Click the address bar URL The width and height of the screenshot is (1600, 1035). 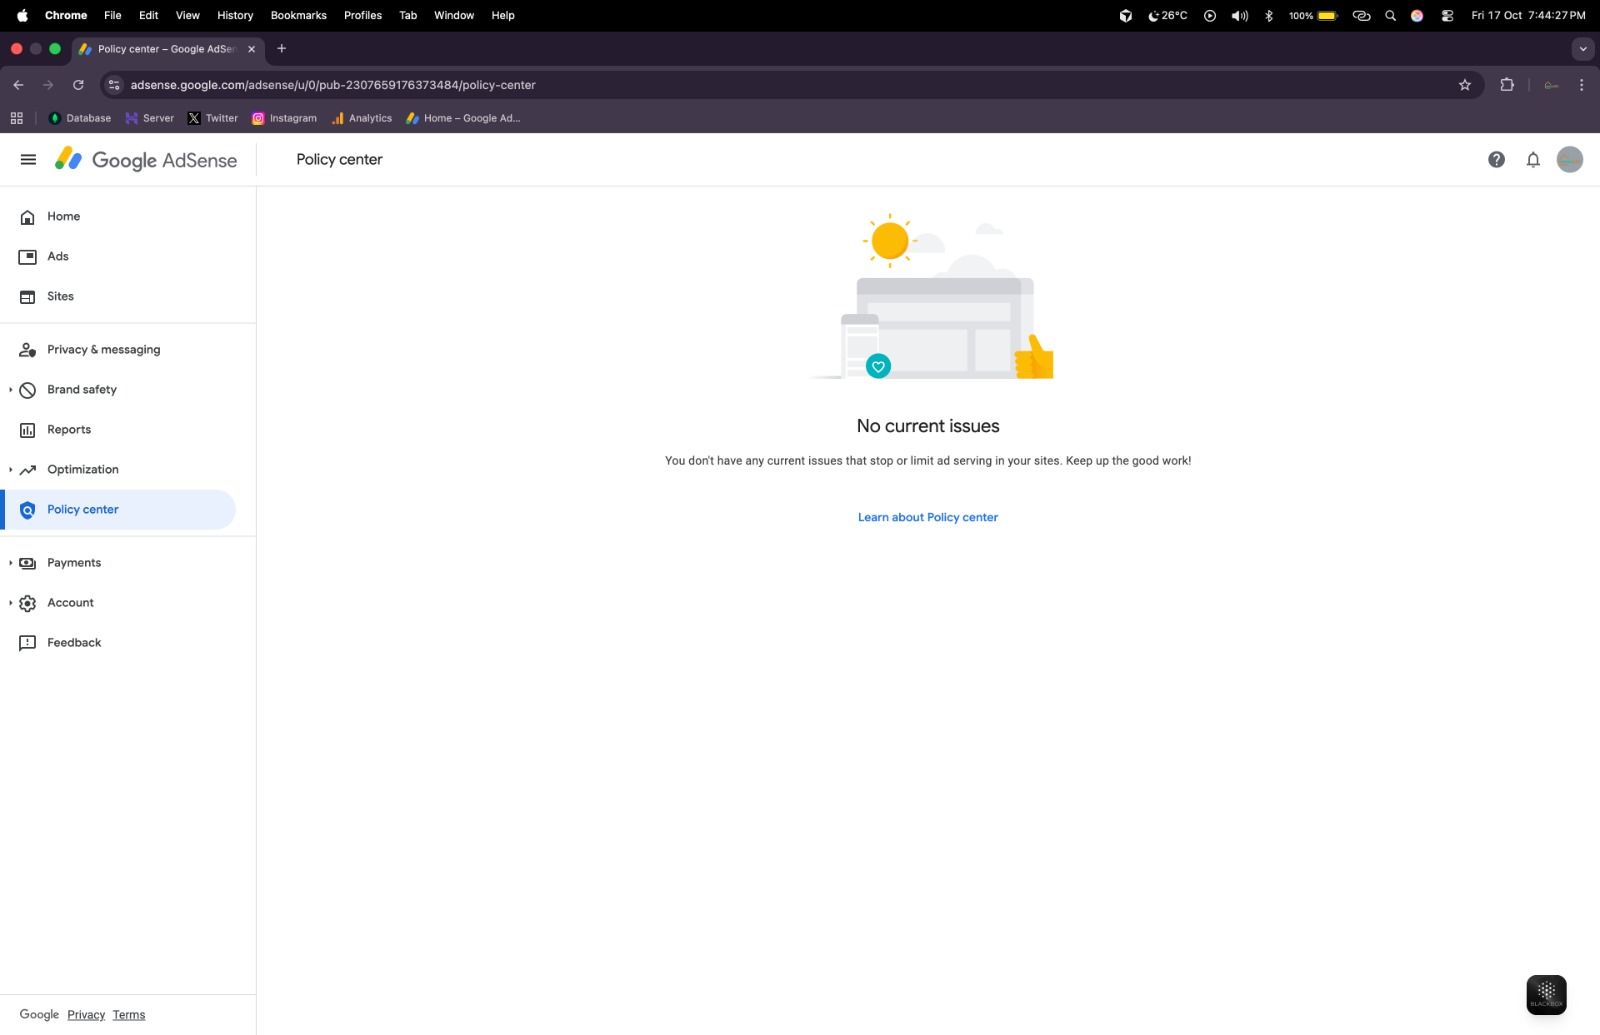[x=333, y=85]
